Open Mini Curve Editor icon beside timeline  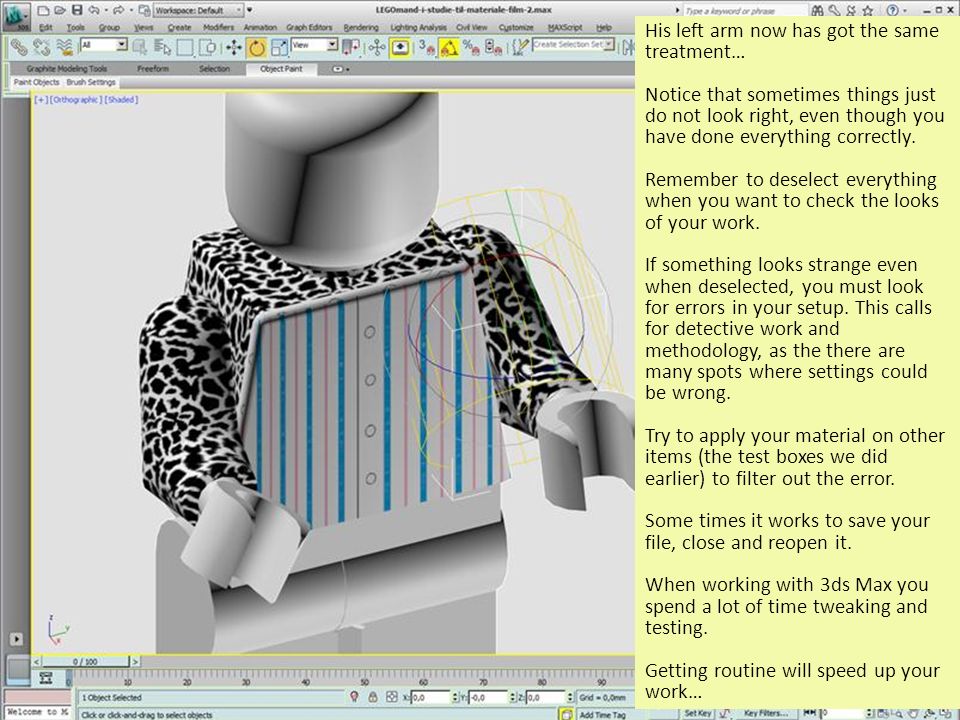(x=45, y=678)
